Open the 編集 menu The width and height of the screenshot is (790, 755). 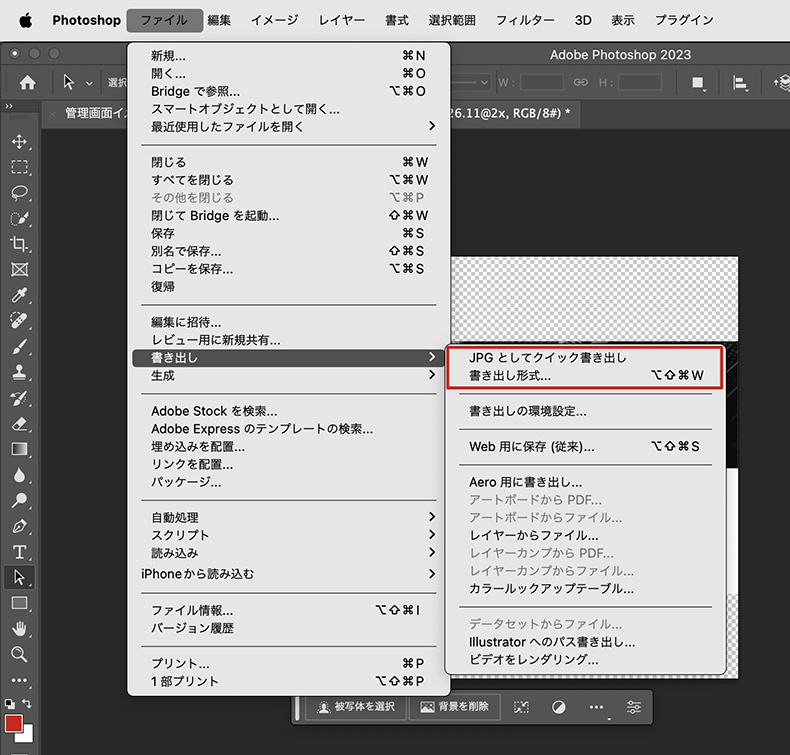pos(219,20)
